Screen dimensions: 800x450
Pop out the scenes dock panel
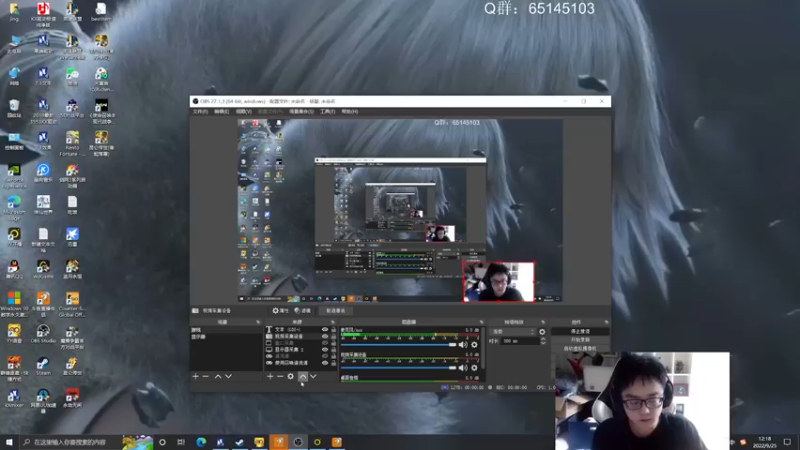pos(258,322)
